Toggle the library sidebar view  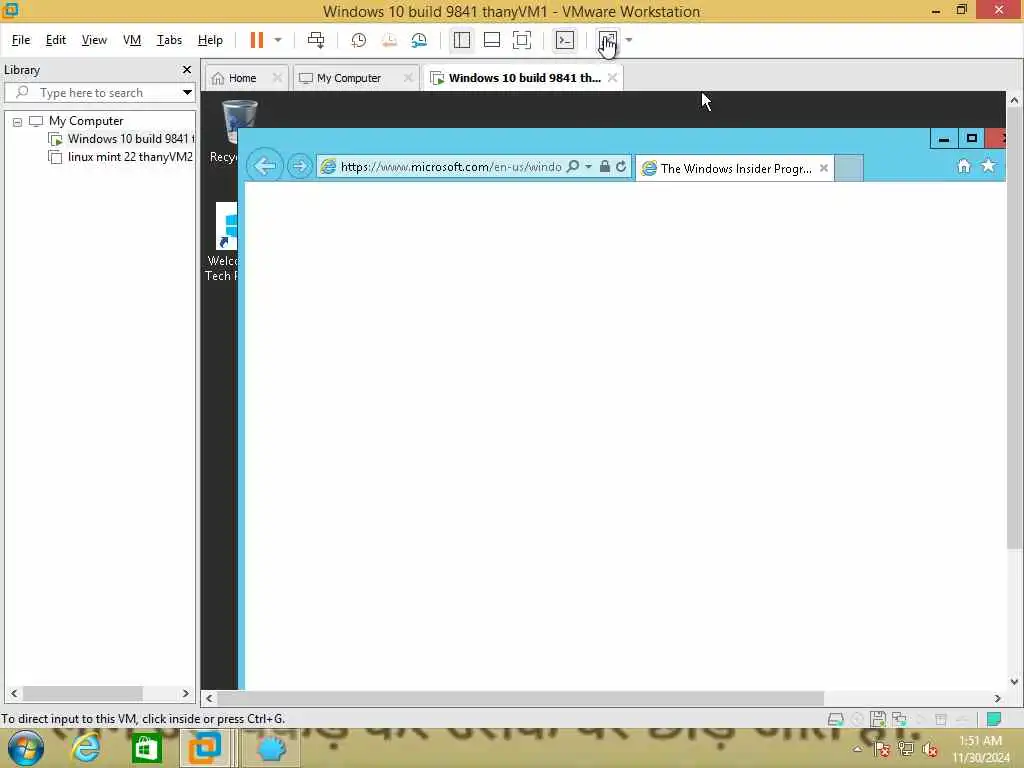point(462,40)
